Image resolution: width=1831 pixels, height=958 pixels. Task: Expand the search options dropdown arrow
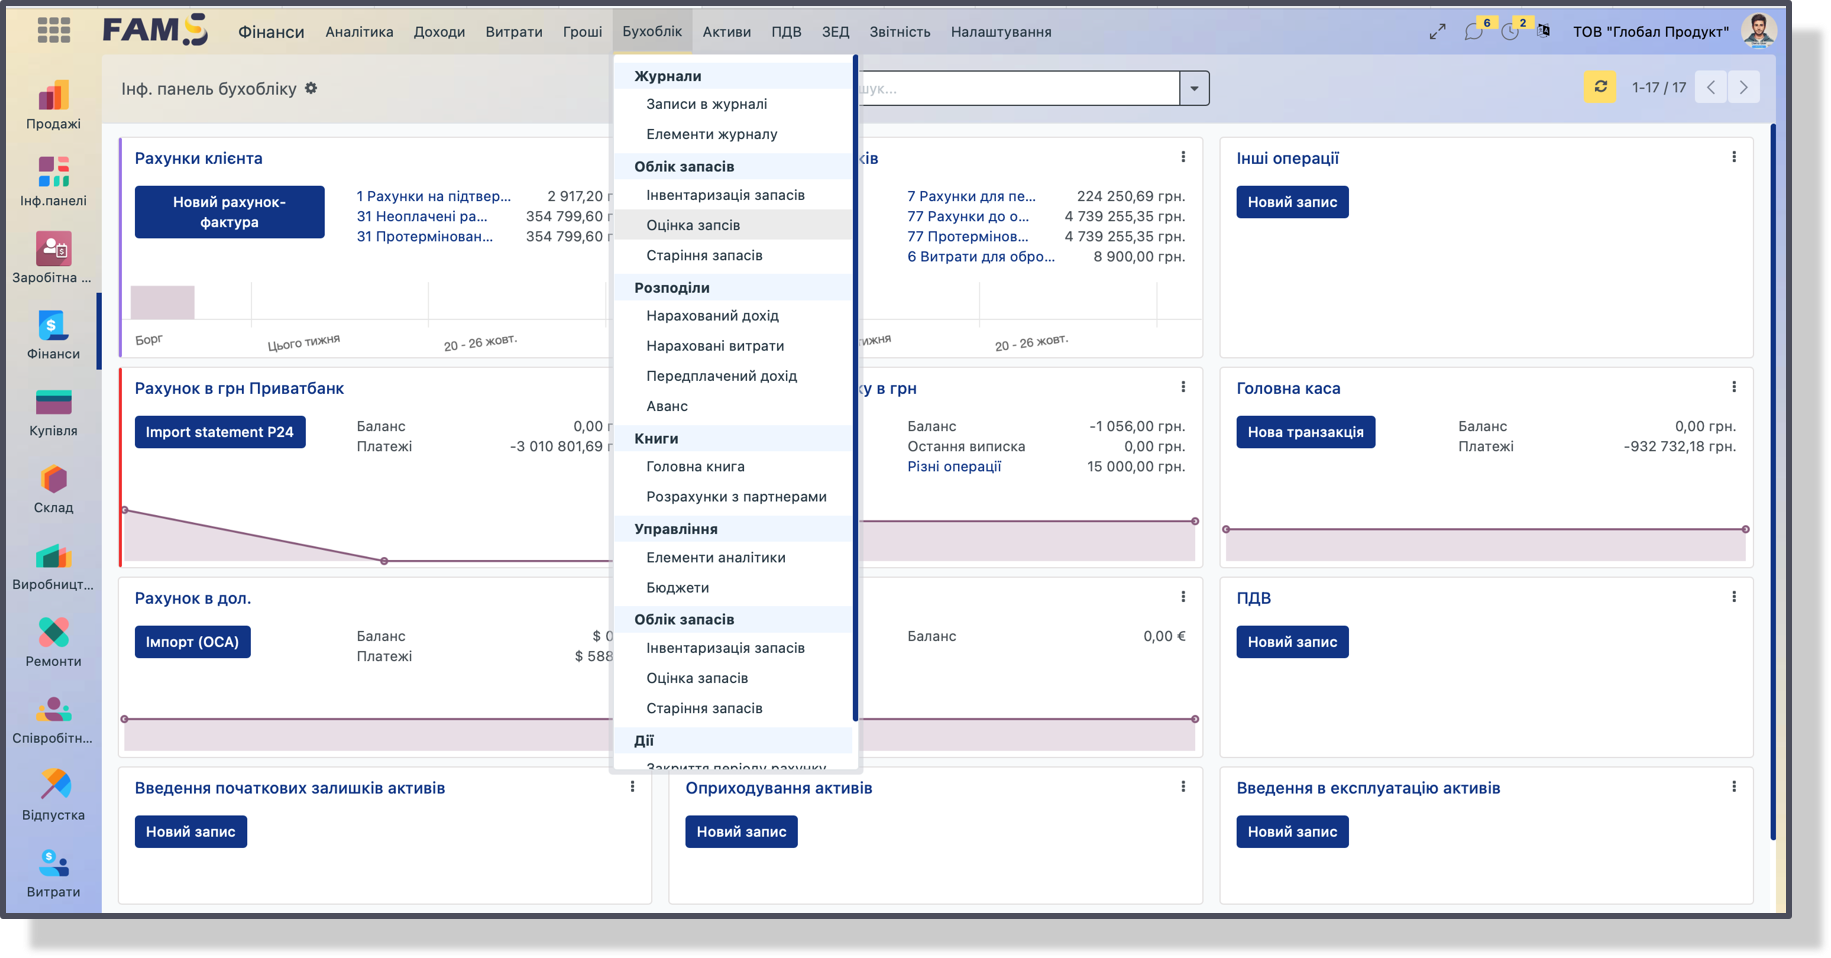[x=1194, y=88]
